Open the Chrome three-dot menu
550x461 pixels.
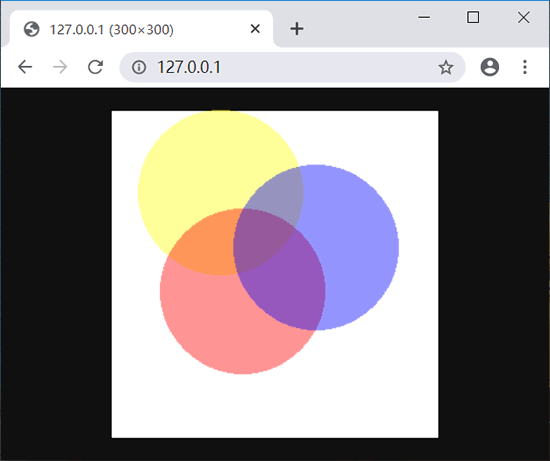pos(525,67)
